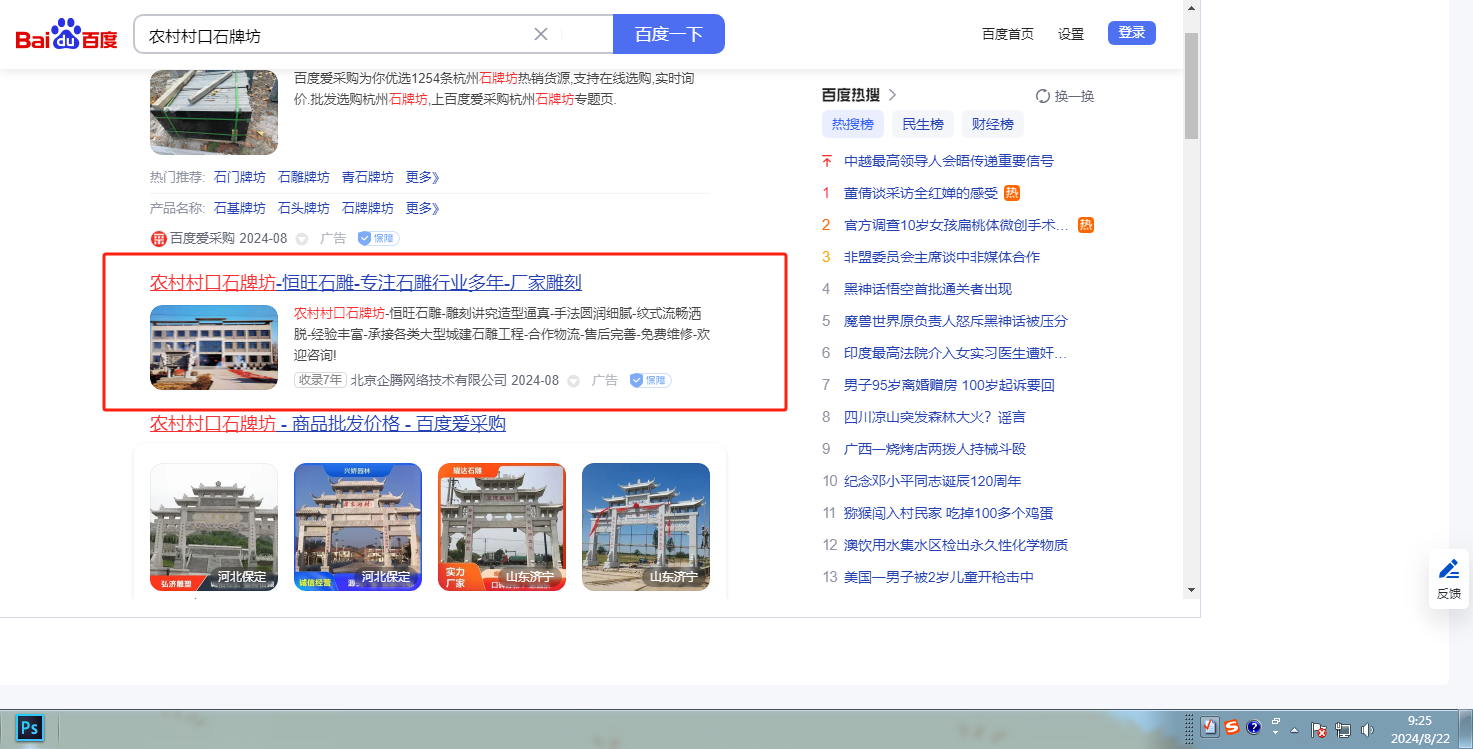The height and width of the screenshot is (749, 1473).
Task: Open hot search 四川凉山突发森林大火？谣言
Action: pyautogui.click(x=935, y=417)
